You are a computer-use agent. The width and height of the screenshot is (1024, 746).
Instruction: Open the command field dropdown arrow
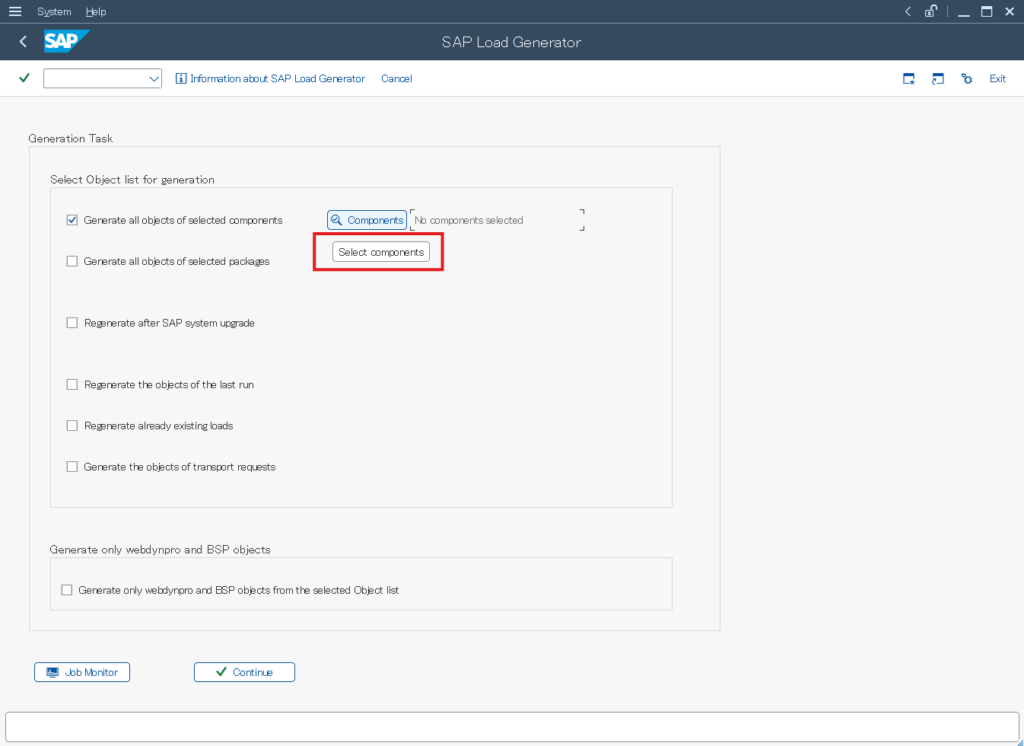pos(153,78)
